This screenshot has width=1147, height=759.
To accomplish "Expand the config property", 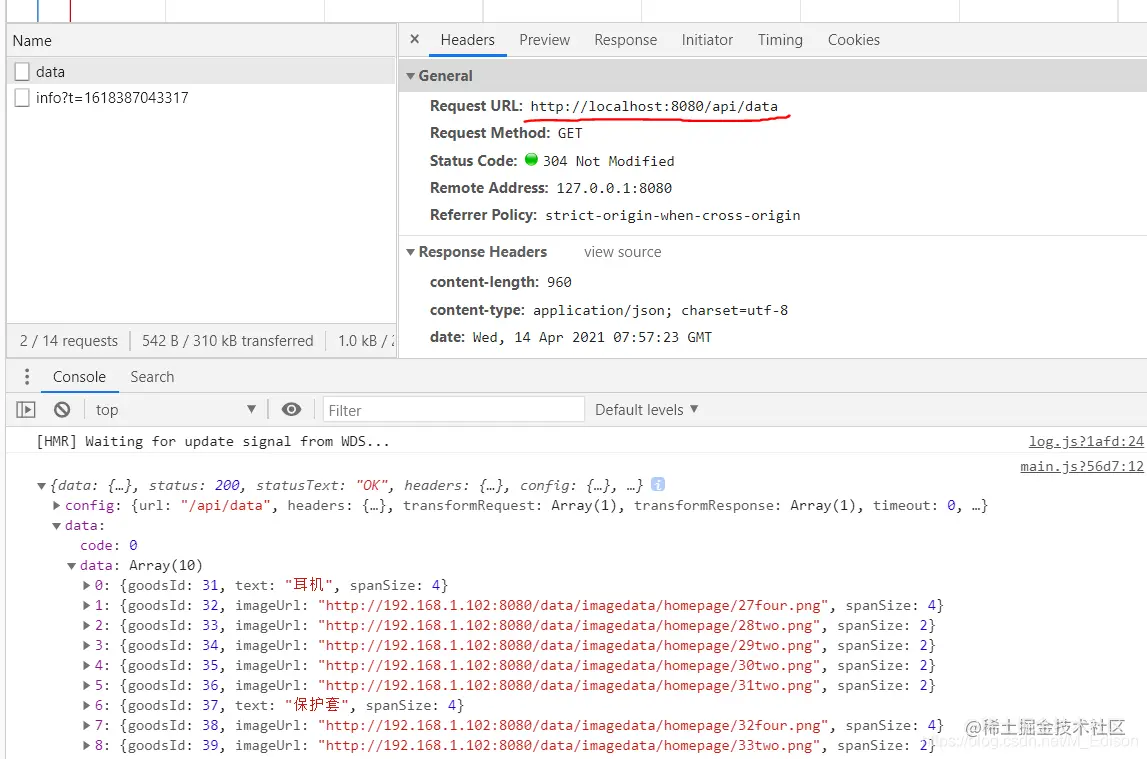I will [56, 505].
